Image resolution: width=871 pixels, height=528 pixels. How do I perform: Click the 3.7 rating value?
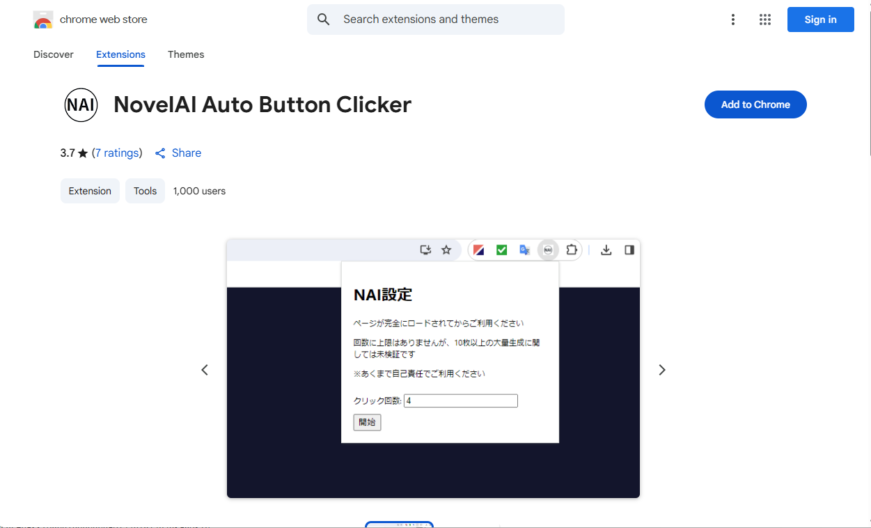67,153
